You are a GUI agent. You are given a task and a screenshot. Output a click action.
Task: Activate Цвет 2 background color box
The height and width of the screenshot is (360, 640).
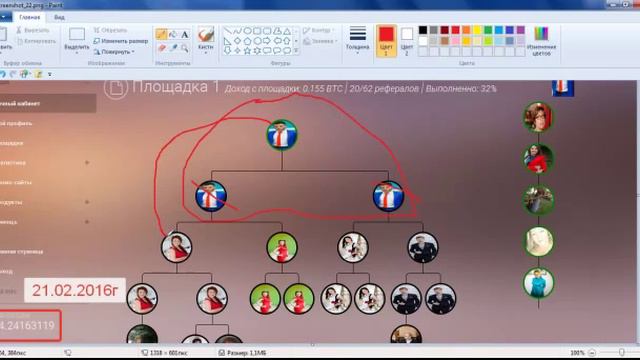407,41
